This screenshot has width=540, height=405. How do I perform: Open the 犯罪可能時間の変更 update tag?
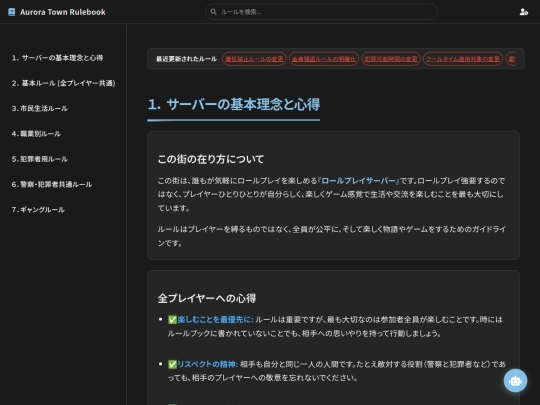click(x=391, y=59)
